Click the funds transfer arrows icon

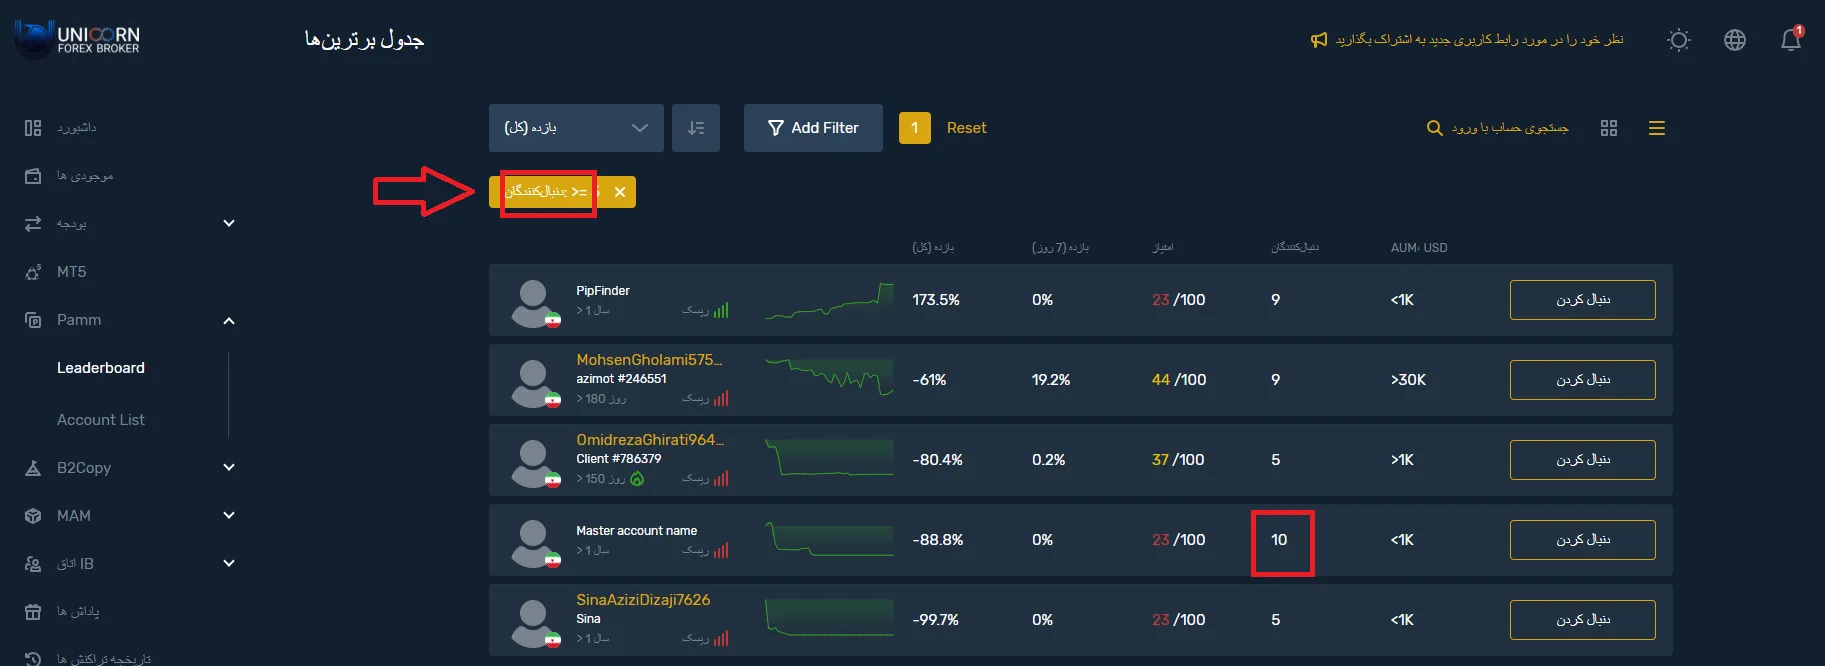click(x=33, y=224)
